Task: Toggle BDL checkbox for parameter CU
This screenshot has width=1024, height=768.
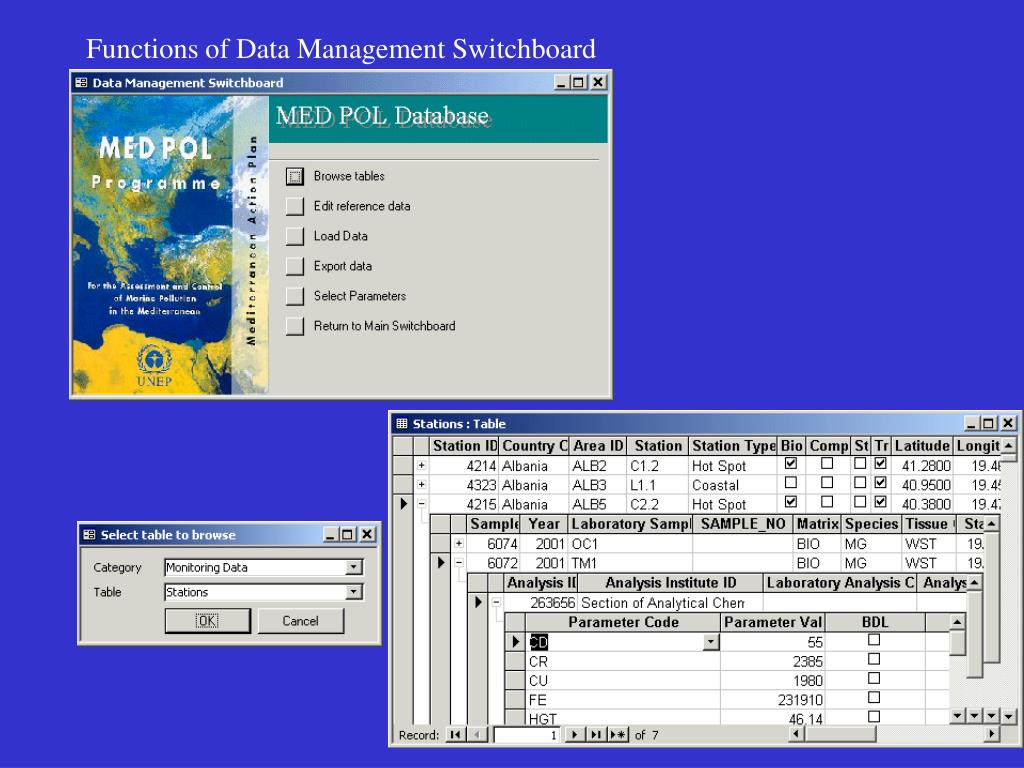Action: pyautogui.click(x=874, y=679)
